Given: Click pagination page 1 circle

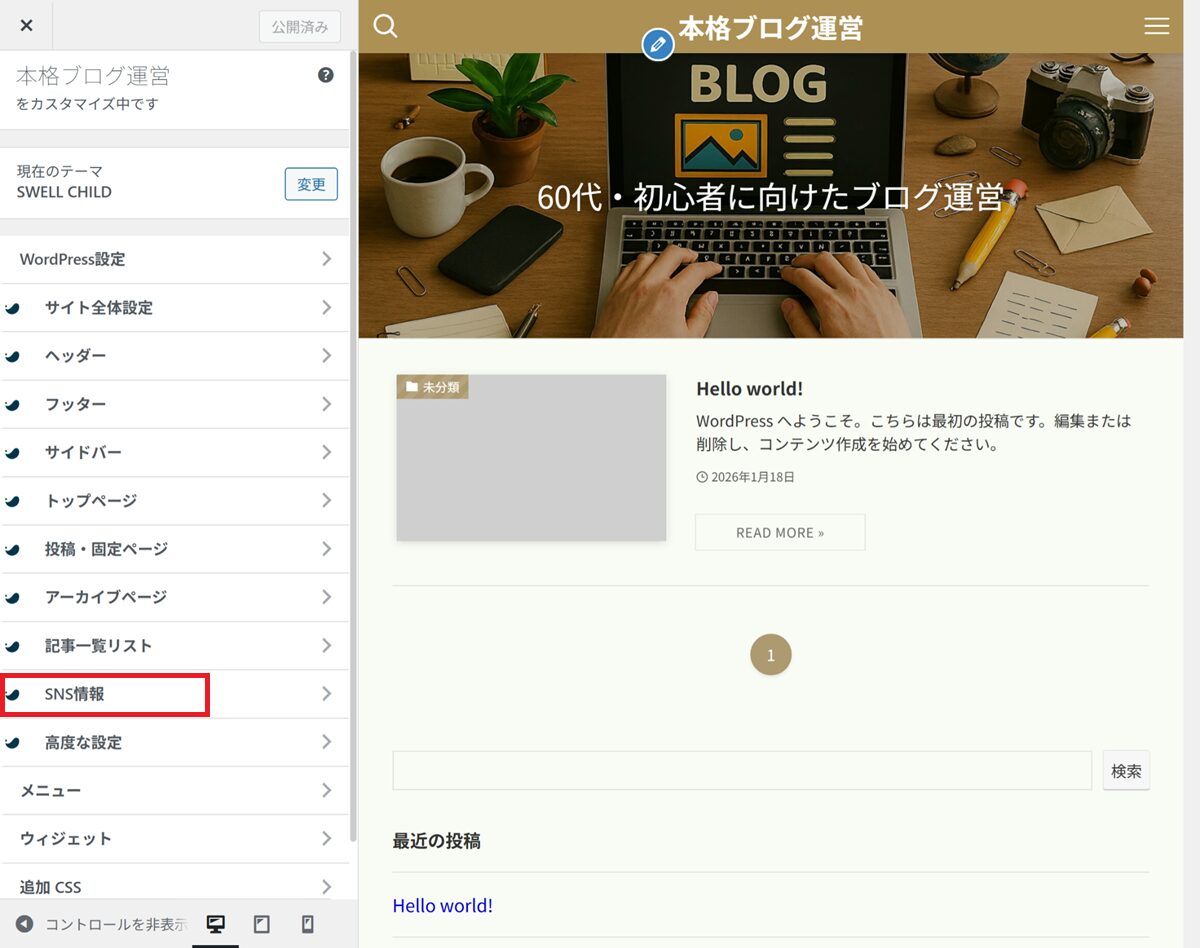Looking at the screenshot, I should pyautogui.click(x=770, y=655).
